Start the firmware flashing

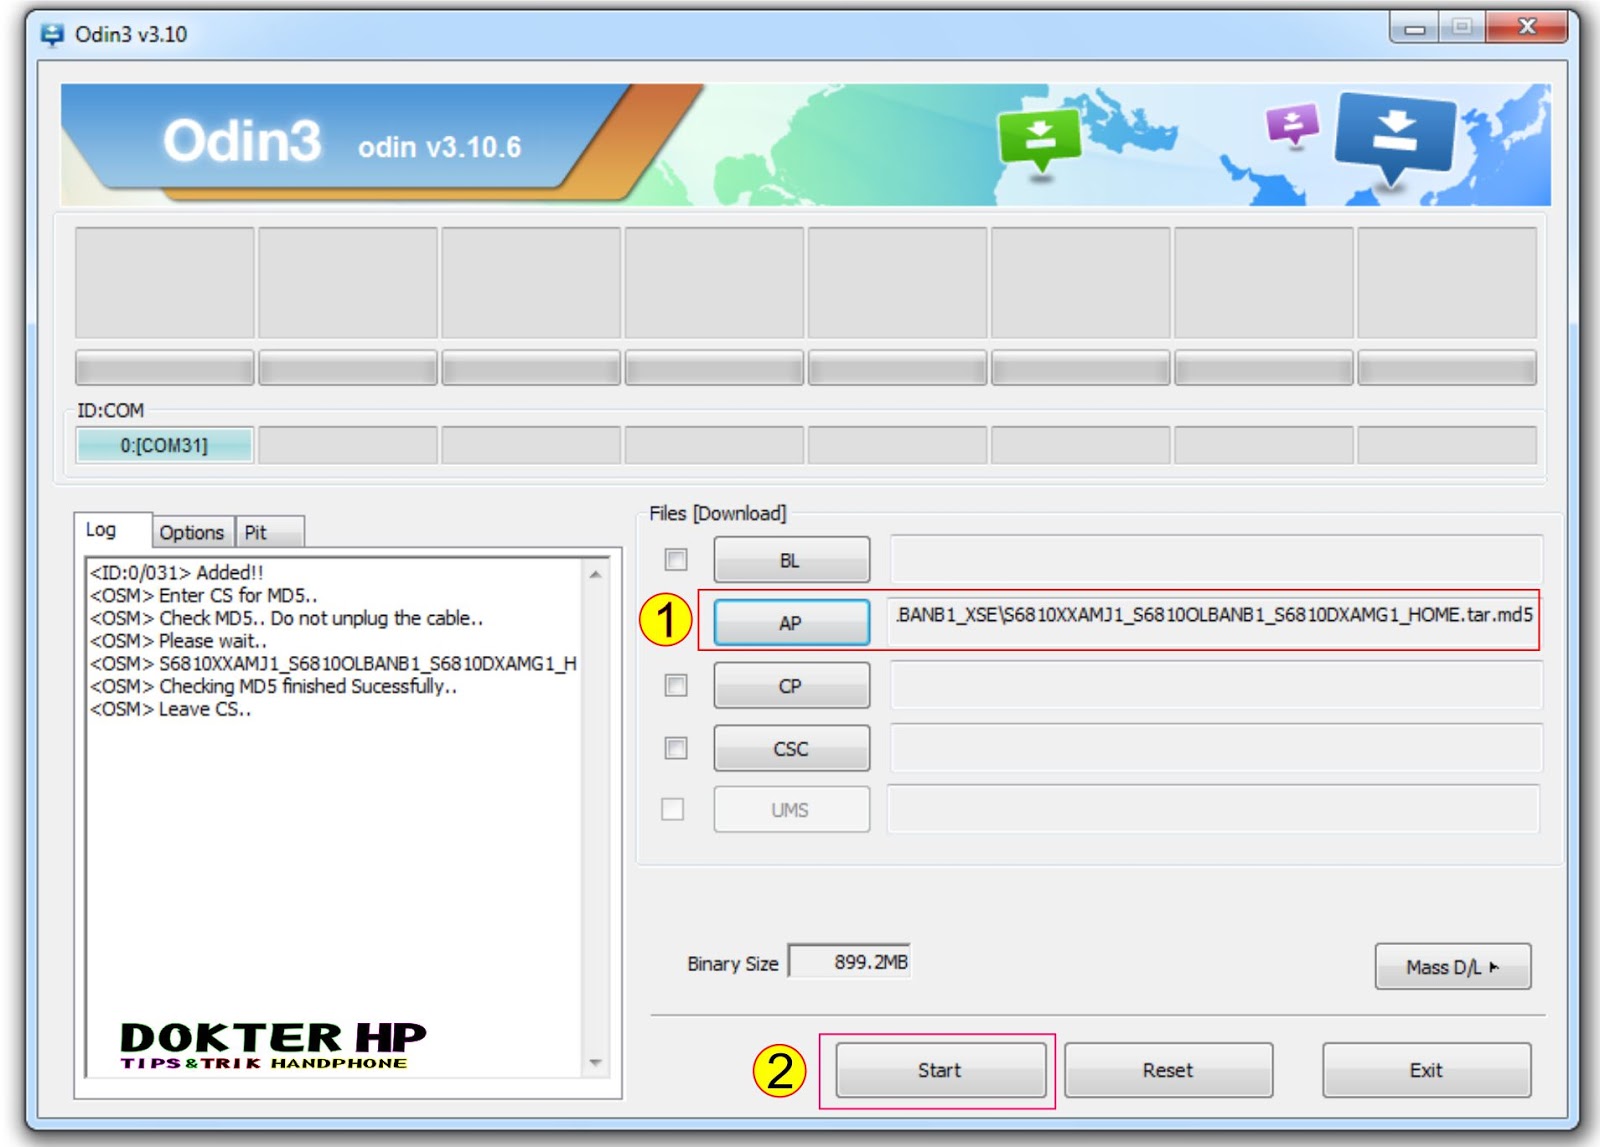point(940,1070)
